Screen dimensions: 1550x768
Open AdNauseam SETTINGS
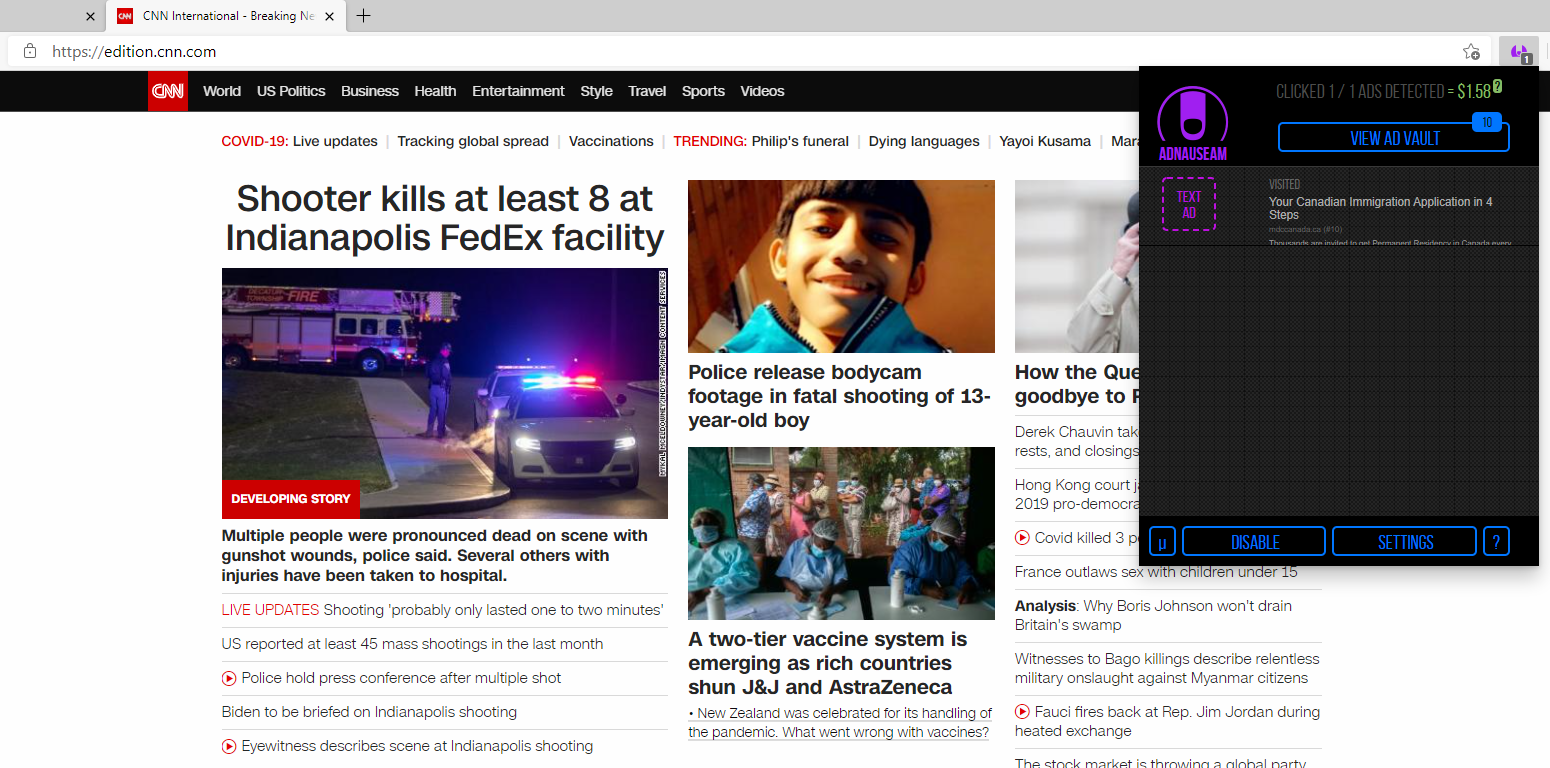pos(1405,542)
